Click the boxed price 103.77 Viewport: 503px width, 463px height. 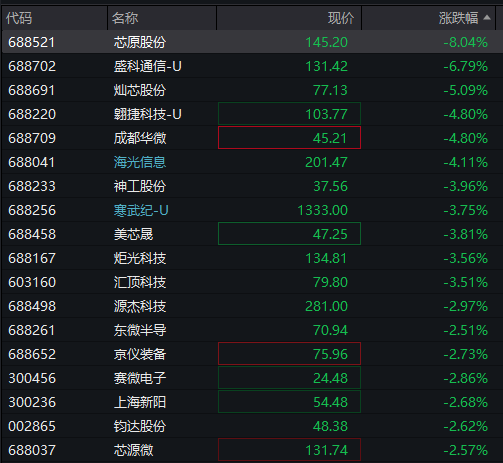click(289, 114)
